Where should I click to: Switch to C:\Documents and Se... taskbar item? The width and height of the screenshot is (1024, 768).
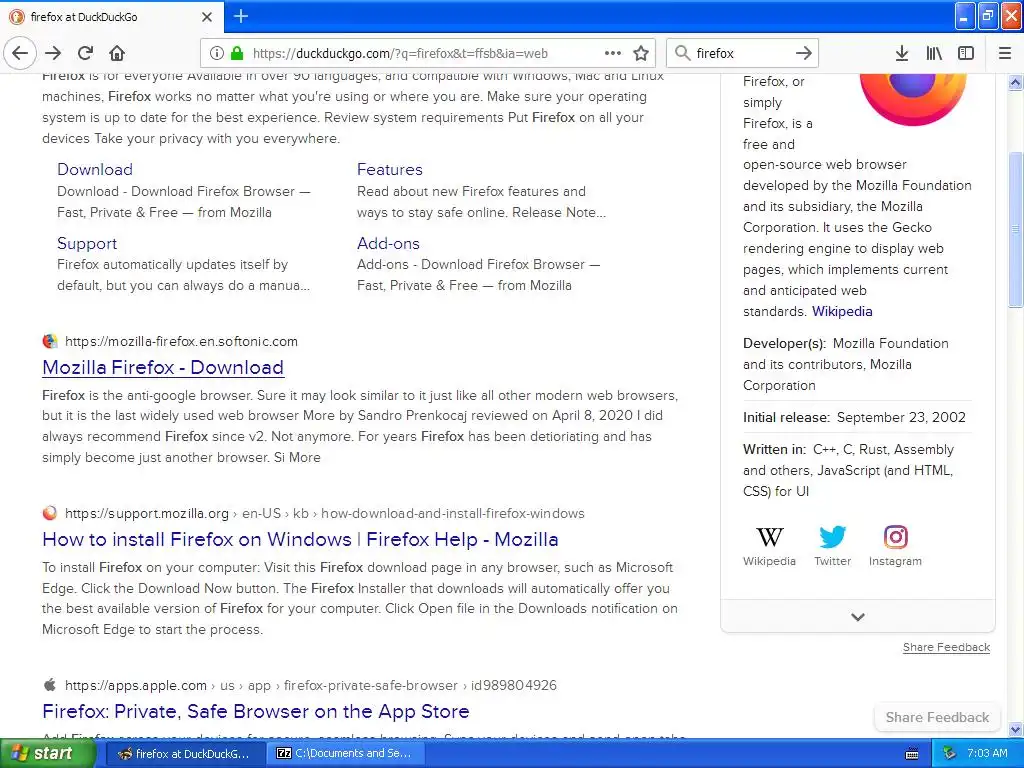click(x=346, y=754)
